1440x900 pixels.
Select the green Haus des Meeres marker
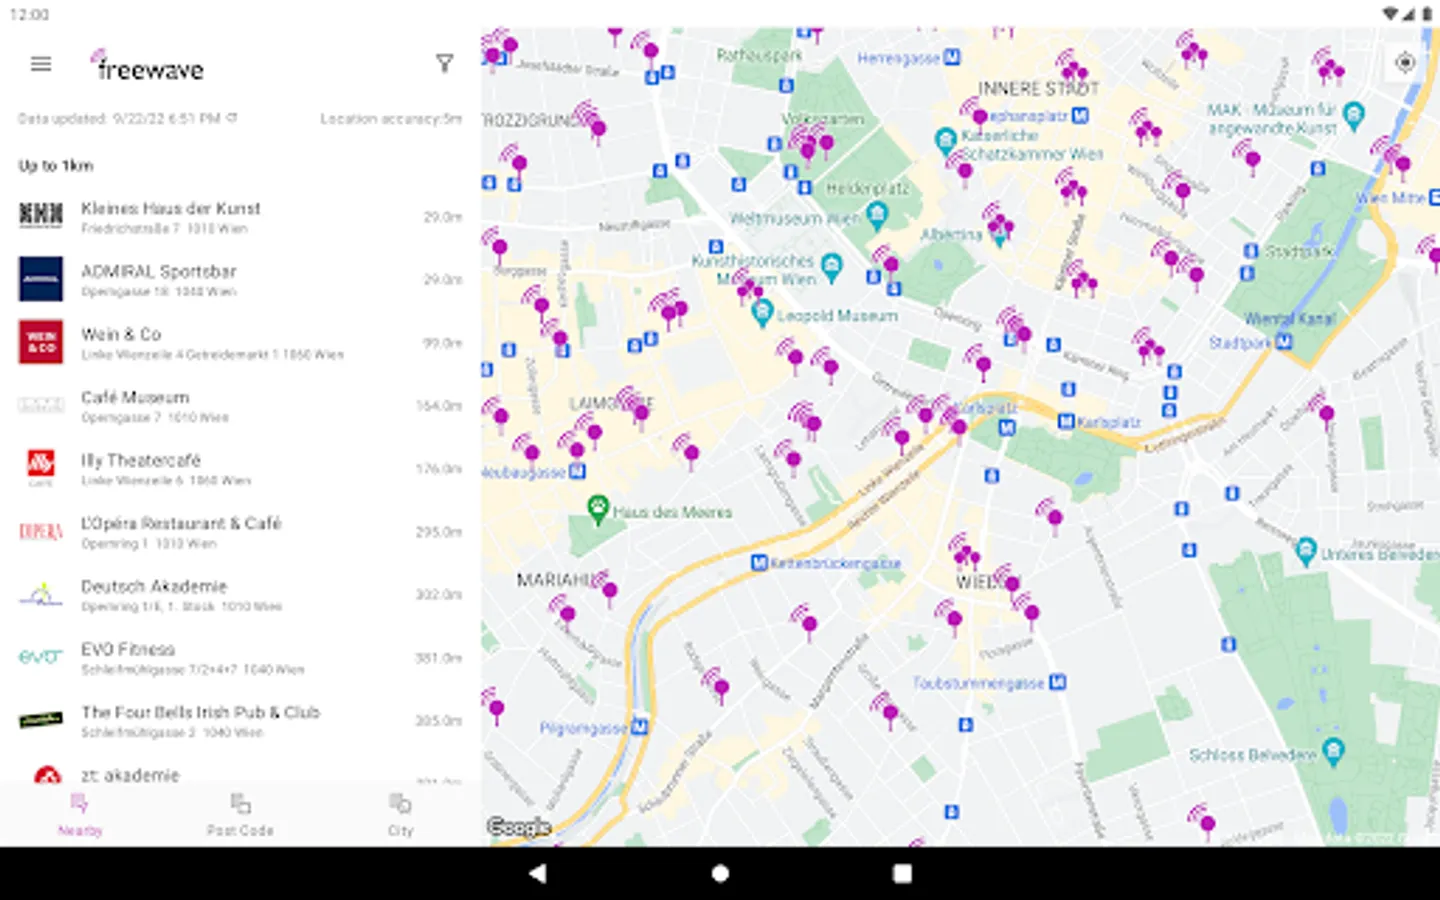click(598, 509)
